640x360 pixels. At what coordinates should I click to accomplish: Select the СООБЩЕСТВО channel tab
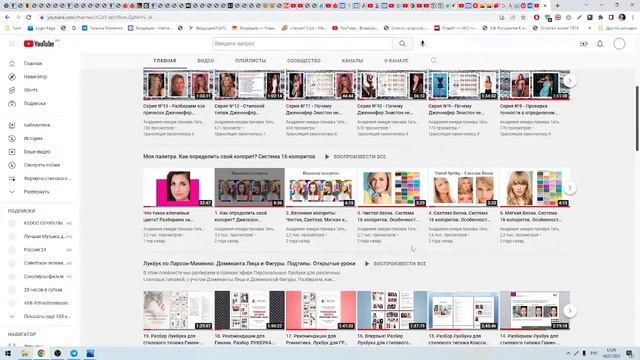click(x=304, y=60)
